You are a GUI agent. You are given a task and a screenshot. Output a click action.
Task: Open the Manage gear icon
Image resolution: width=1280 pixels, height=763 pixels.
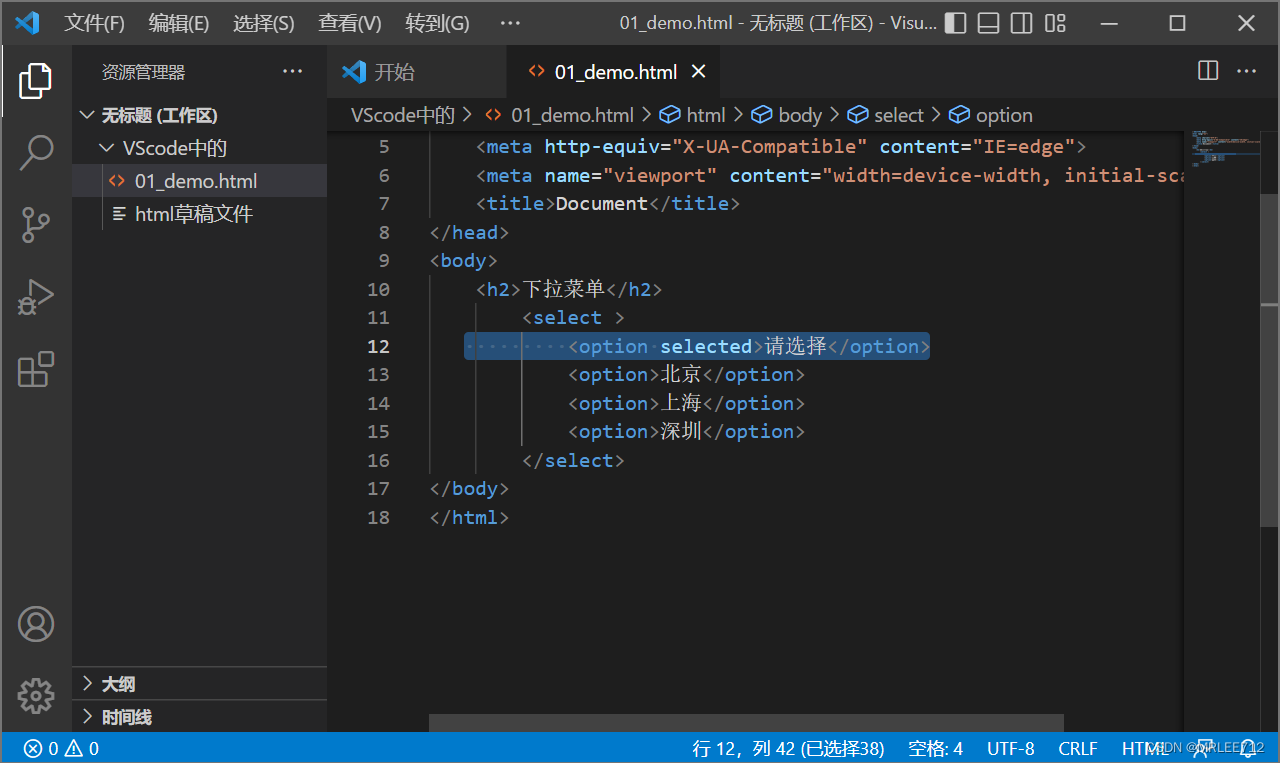tap(36, 695)
